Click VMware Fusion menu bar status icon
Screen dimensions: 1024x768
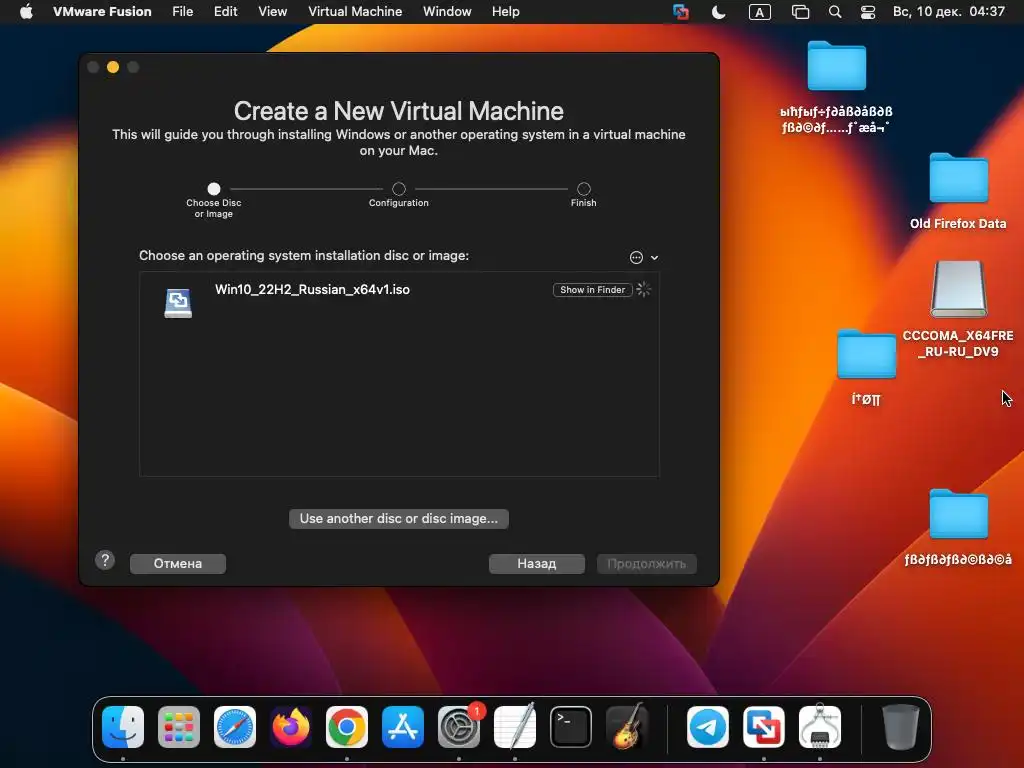(680, 12)
